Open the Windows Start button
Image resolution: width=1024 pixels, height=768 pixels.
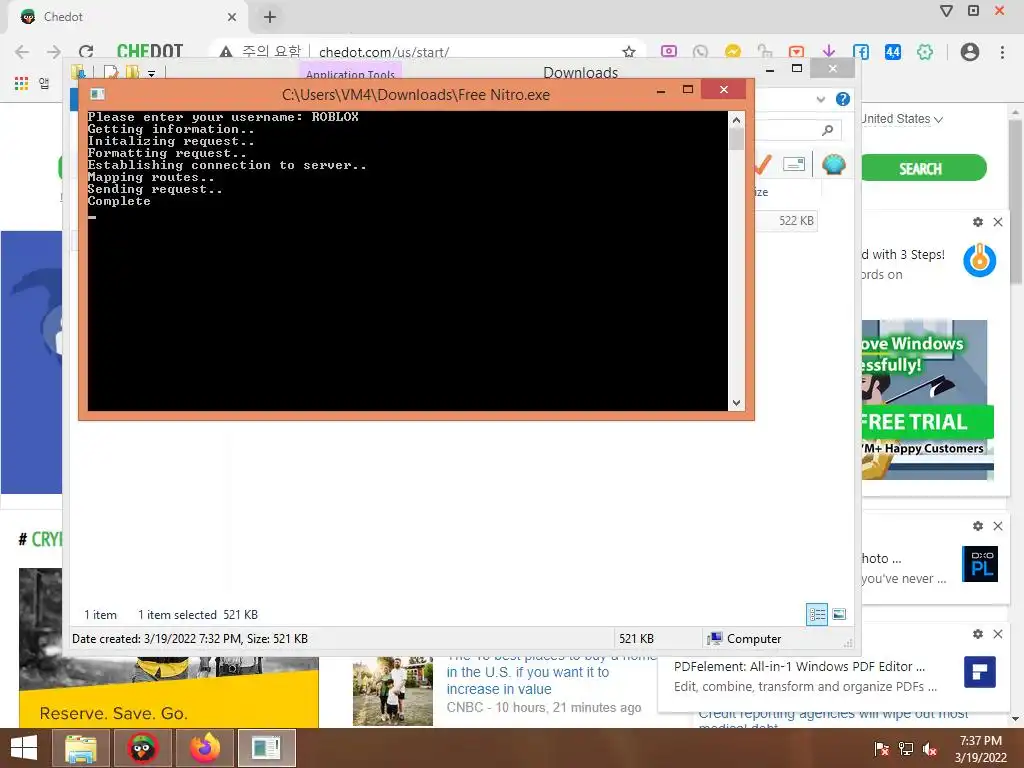24,748
